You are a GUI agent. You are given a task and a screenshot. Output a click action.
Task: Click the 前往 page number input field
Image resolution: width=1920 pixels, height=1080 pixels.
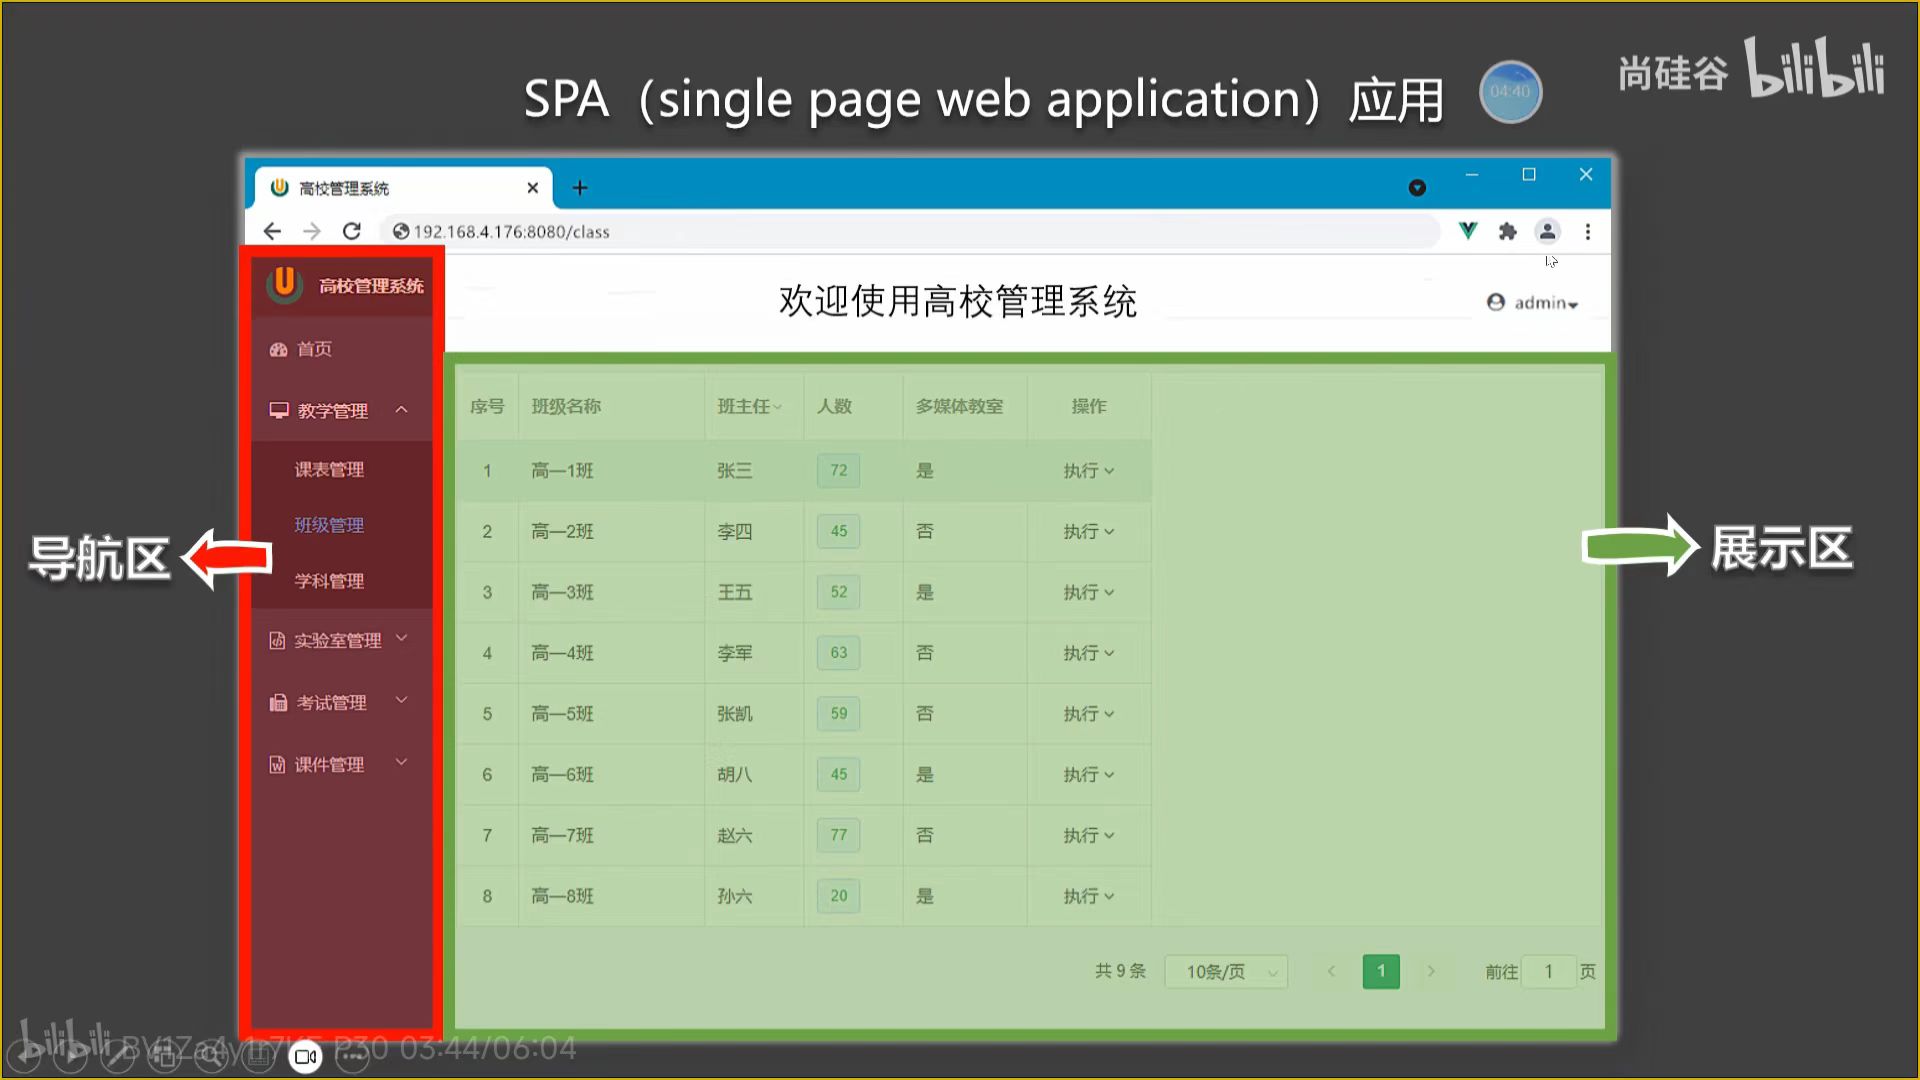click(x=1548, y=972)
